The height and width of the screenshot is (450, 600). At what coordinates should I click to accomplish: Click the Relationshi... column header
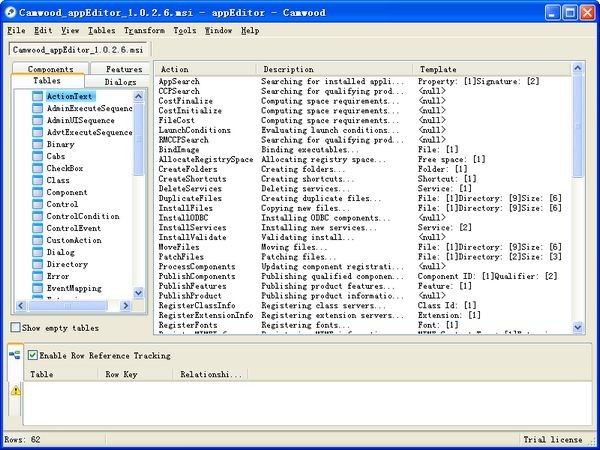point(210,374)
